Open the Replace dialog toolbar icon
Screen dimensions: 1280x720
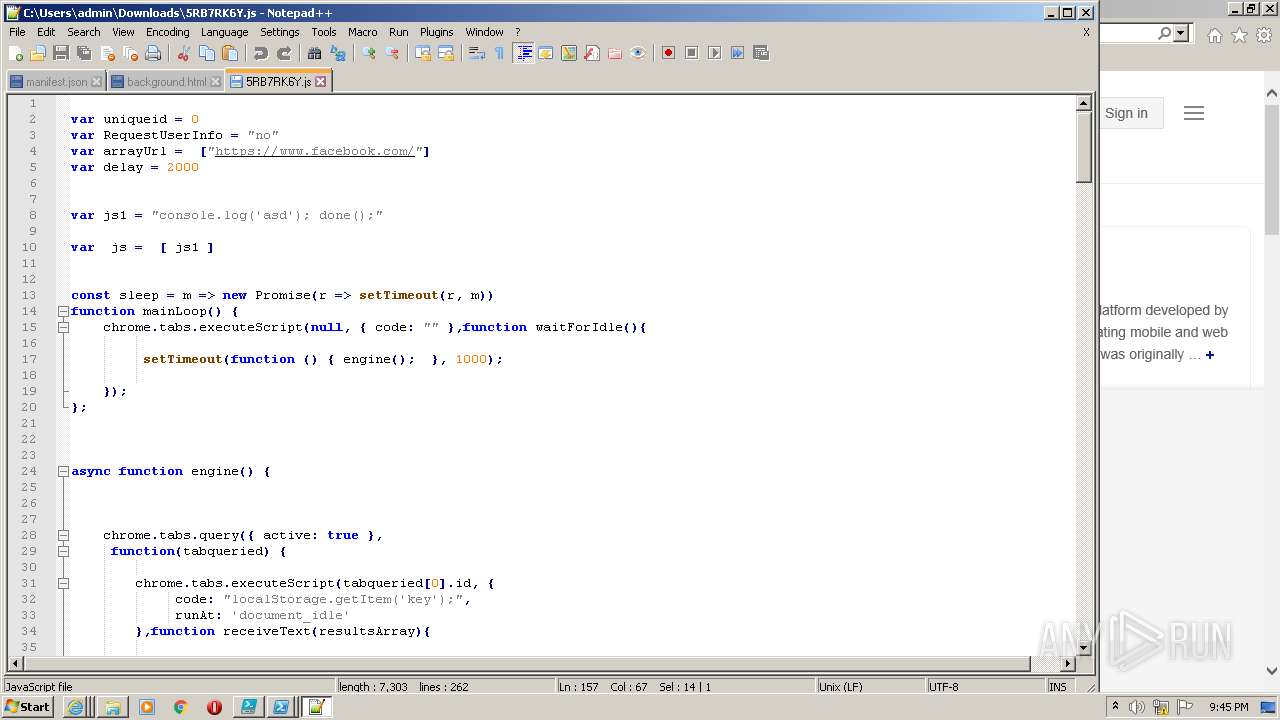pyautogui.click(x=338, y=53)
